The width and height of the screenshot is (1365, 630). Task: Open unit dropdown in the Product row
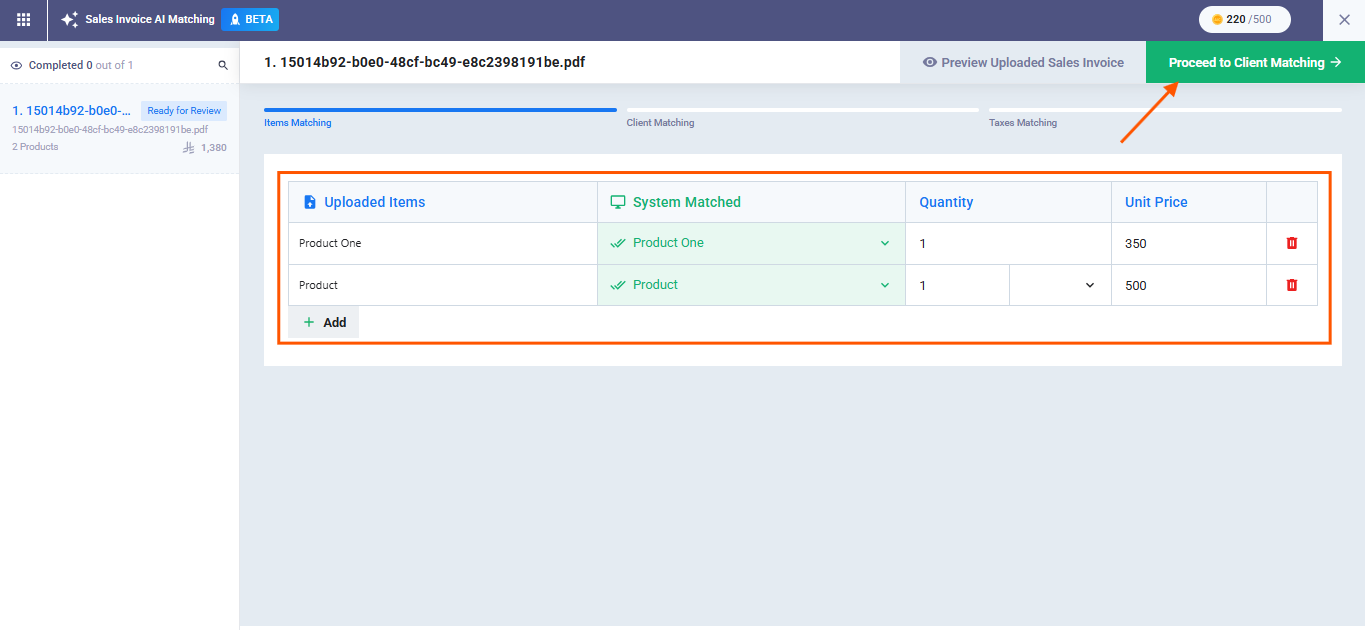click(1060, 285)
